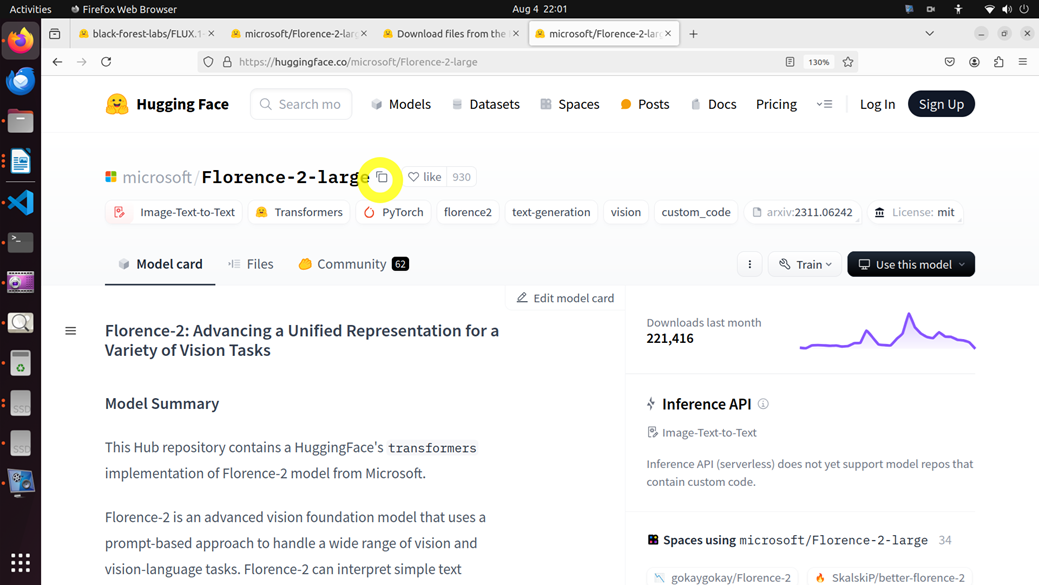Show Applications grid in the dock
The height and width of the screenshot is (585, 1039).
pos(21,562)
